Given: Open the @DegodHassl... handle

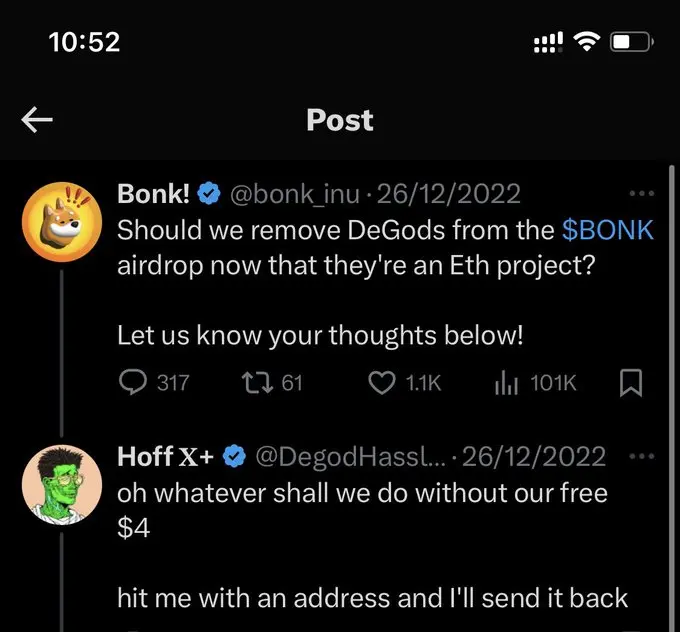Looking at the screenshot, I should 350,456.
